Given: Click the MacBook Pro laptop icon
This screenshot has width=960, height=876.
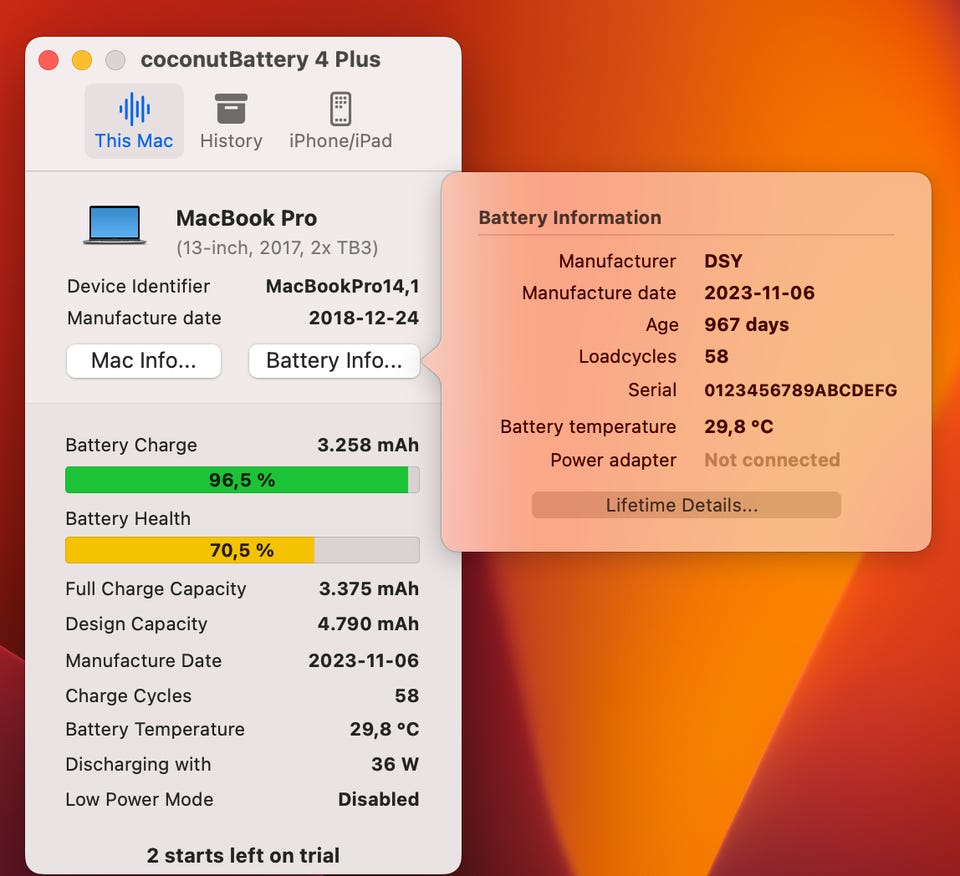Looking at the screenshot, I should click(114, 225).
